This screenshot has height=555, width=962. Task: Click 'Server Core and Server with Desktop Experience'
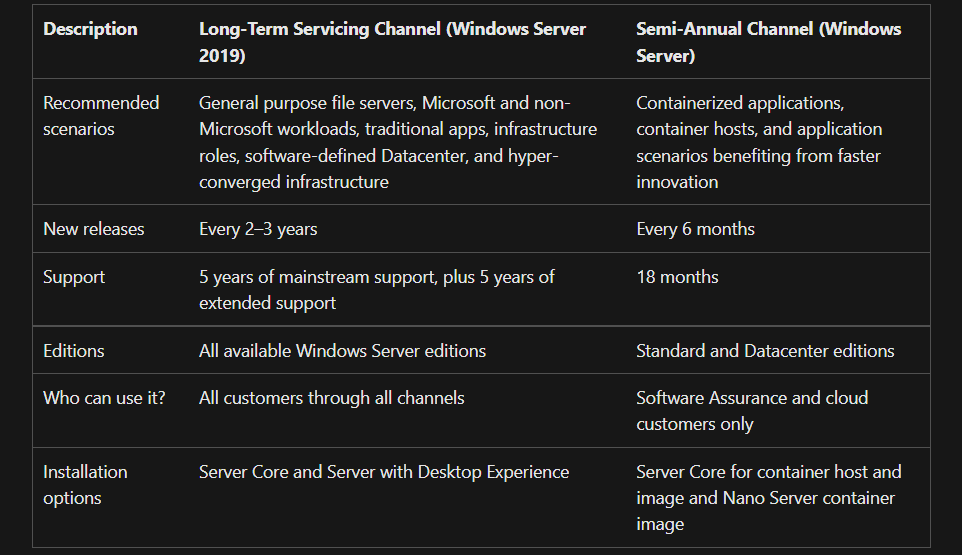click(384, 472)
